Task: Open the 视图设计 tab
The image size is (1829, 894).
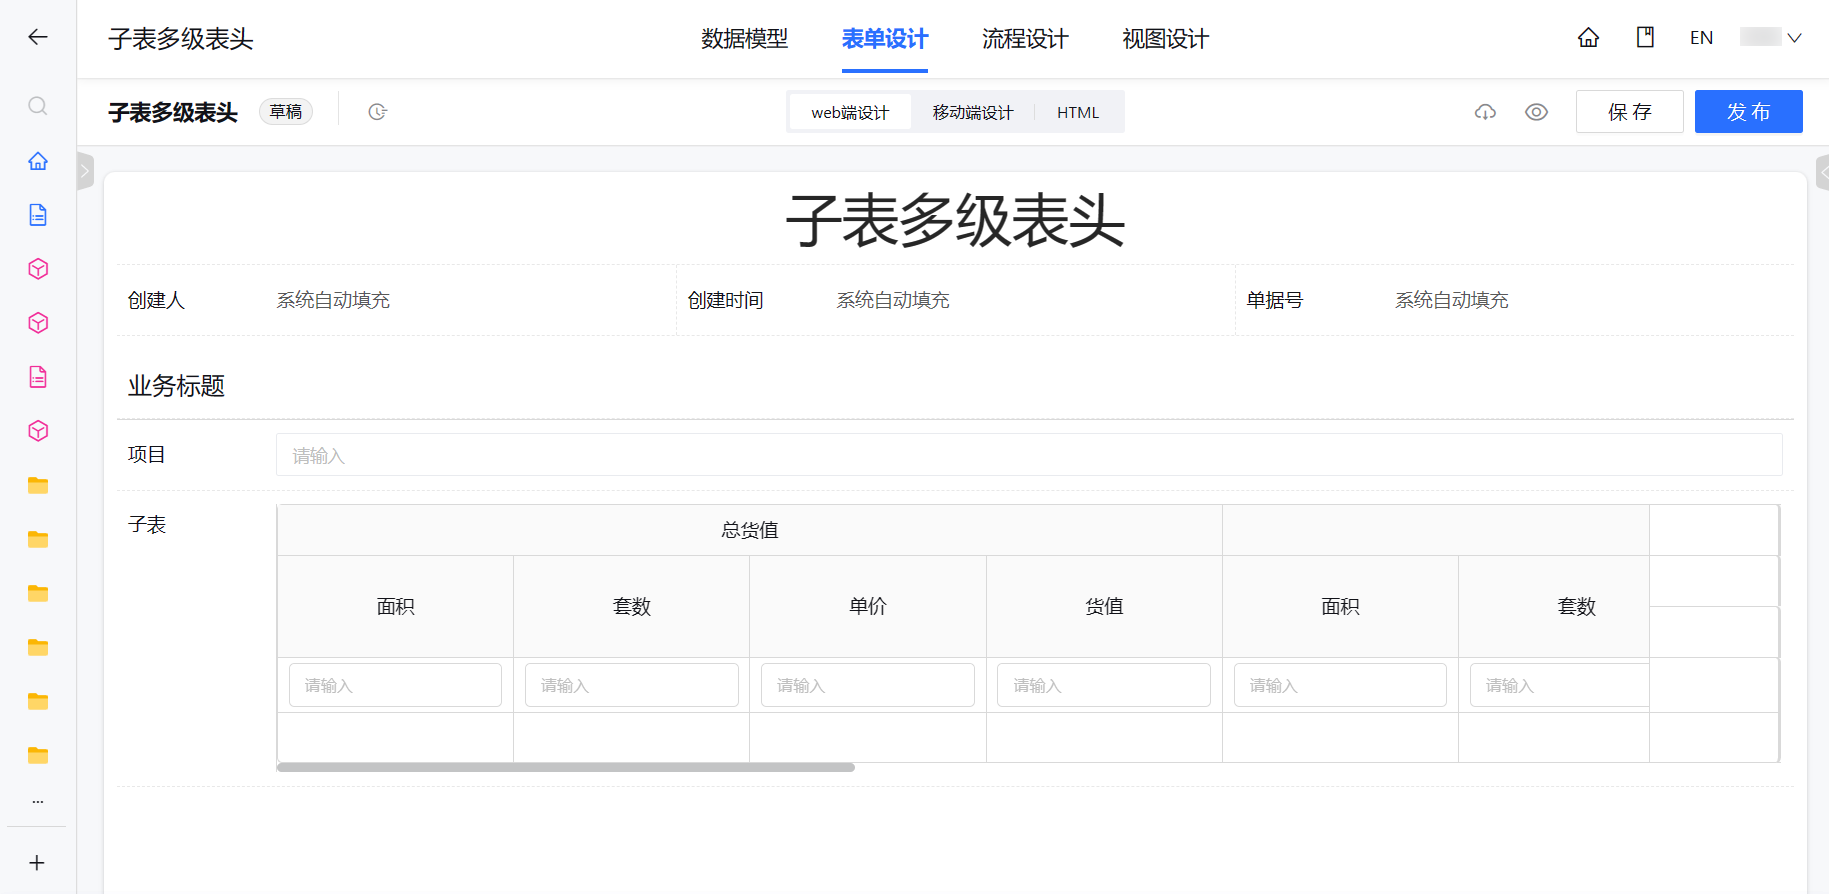Action: coord(1165,39)
